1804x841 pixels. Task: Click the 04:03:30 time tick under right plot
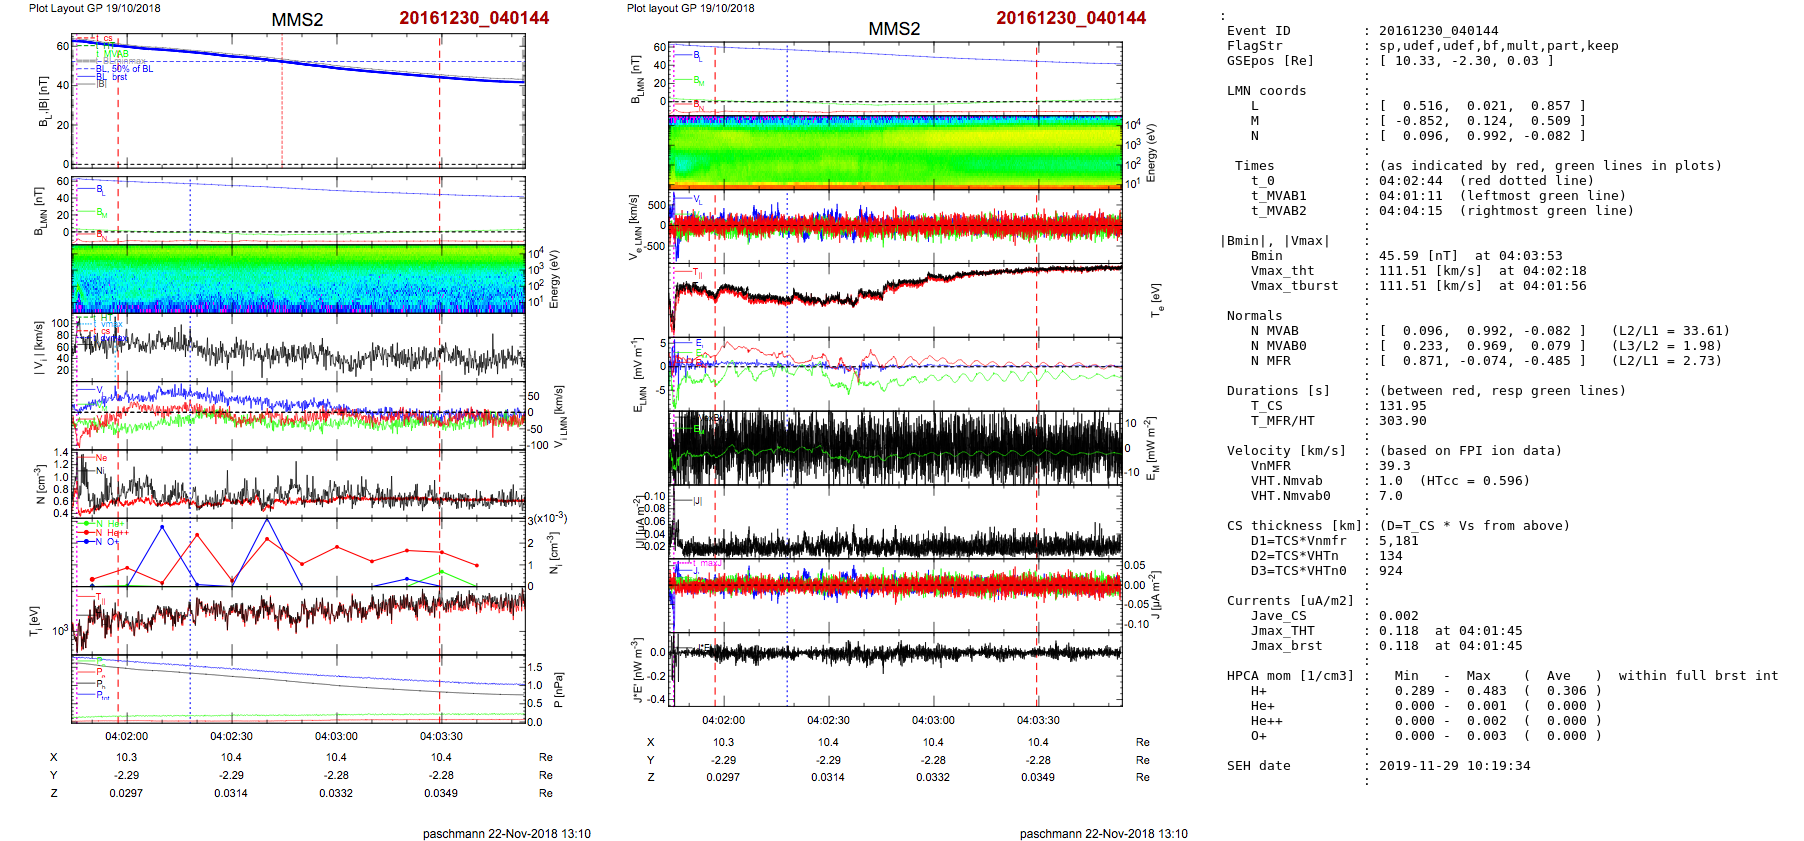pyautogui.click(x=1038, y=720)
